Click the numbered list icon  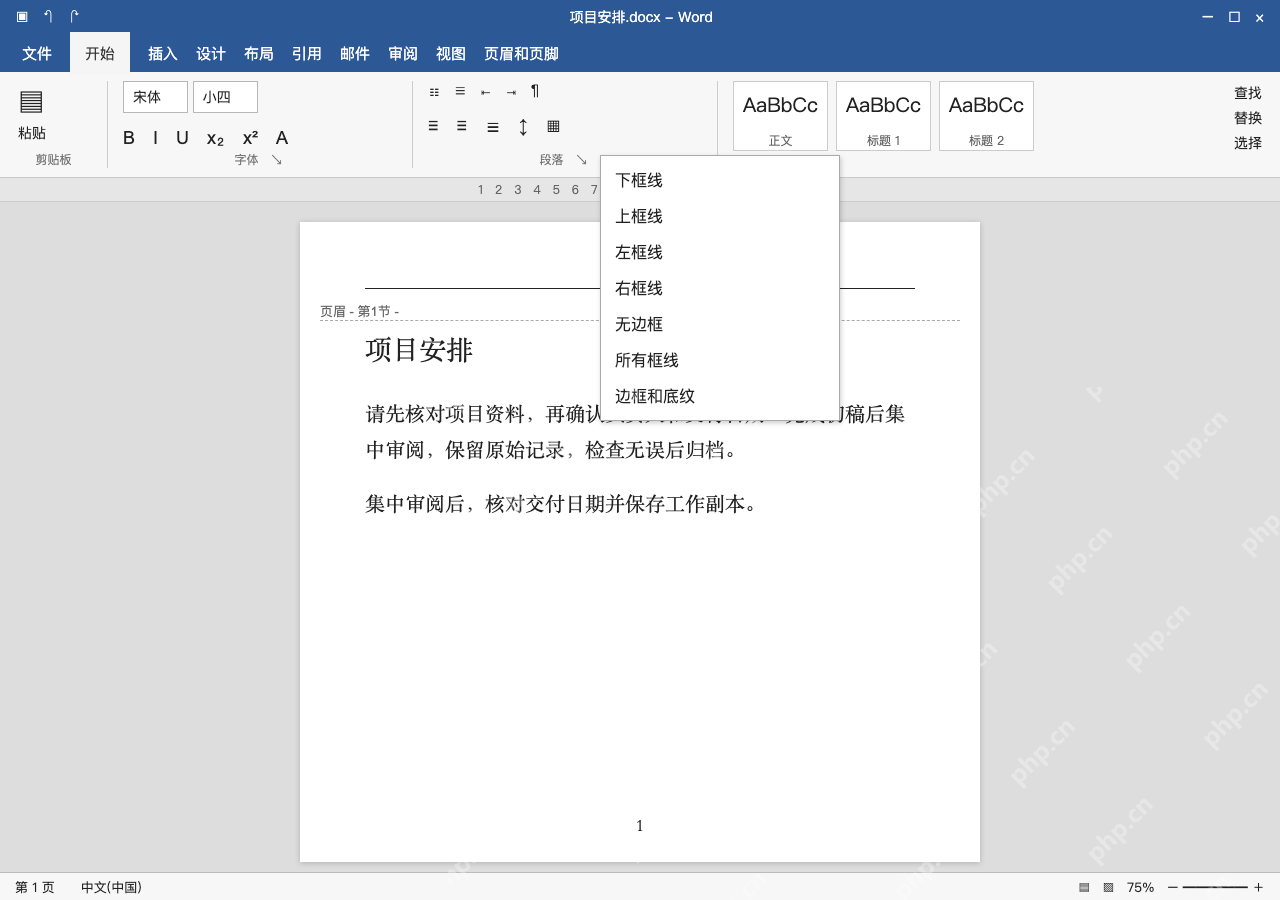point(460,91)
